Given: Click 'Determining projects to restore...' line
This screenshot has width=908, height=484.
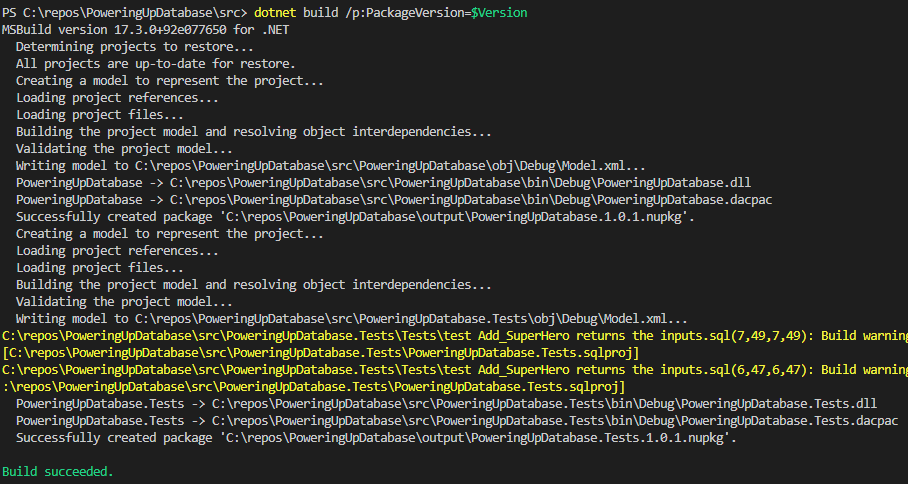Looking at the screenshot, I should (135, 47).
